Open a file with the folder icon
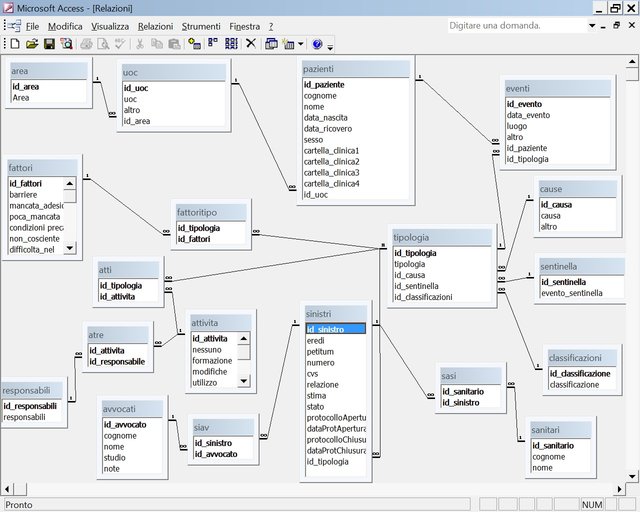640x512 pixels. [32, 44]
